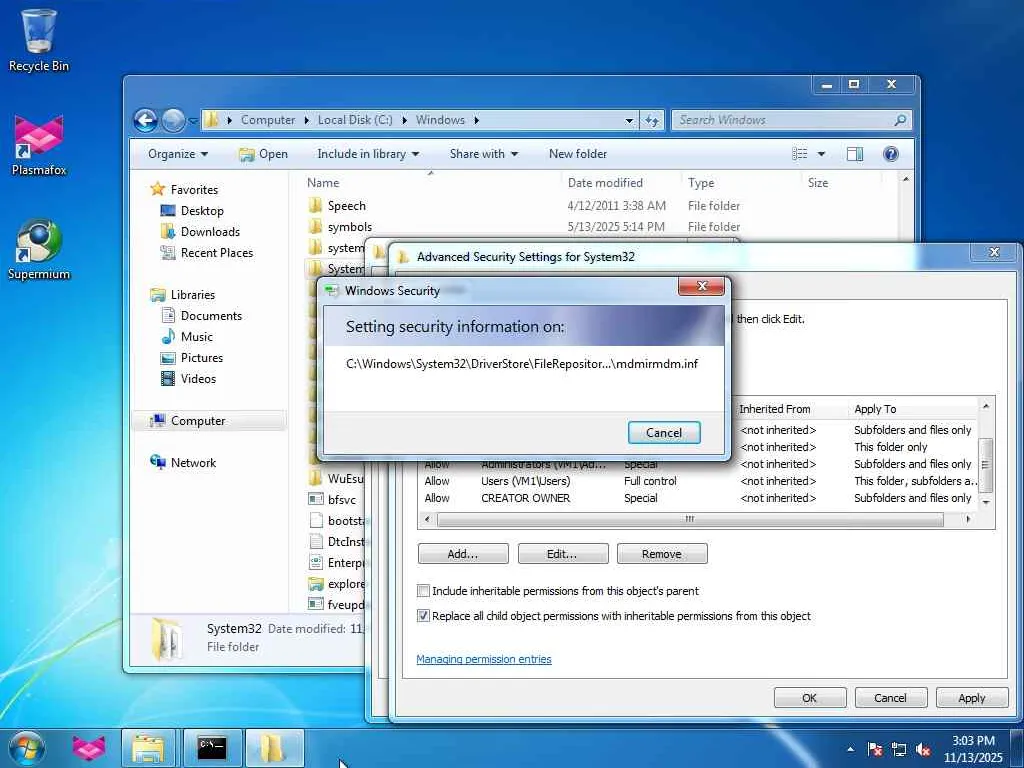Switch to the command prompt taskbar icon
This screenshot has width=1024, height=768.
[x=212, y=748]
